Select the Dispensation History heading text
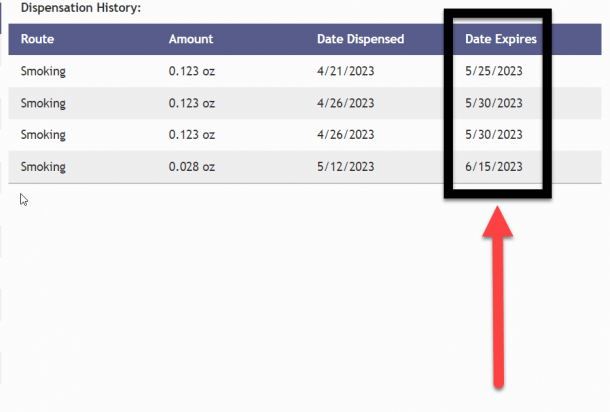610x412 pixels. (81, 7)
